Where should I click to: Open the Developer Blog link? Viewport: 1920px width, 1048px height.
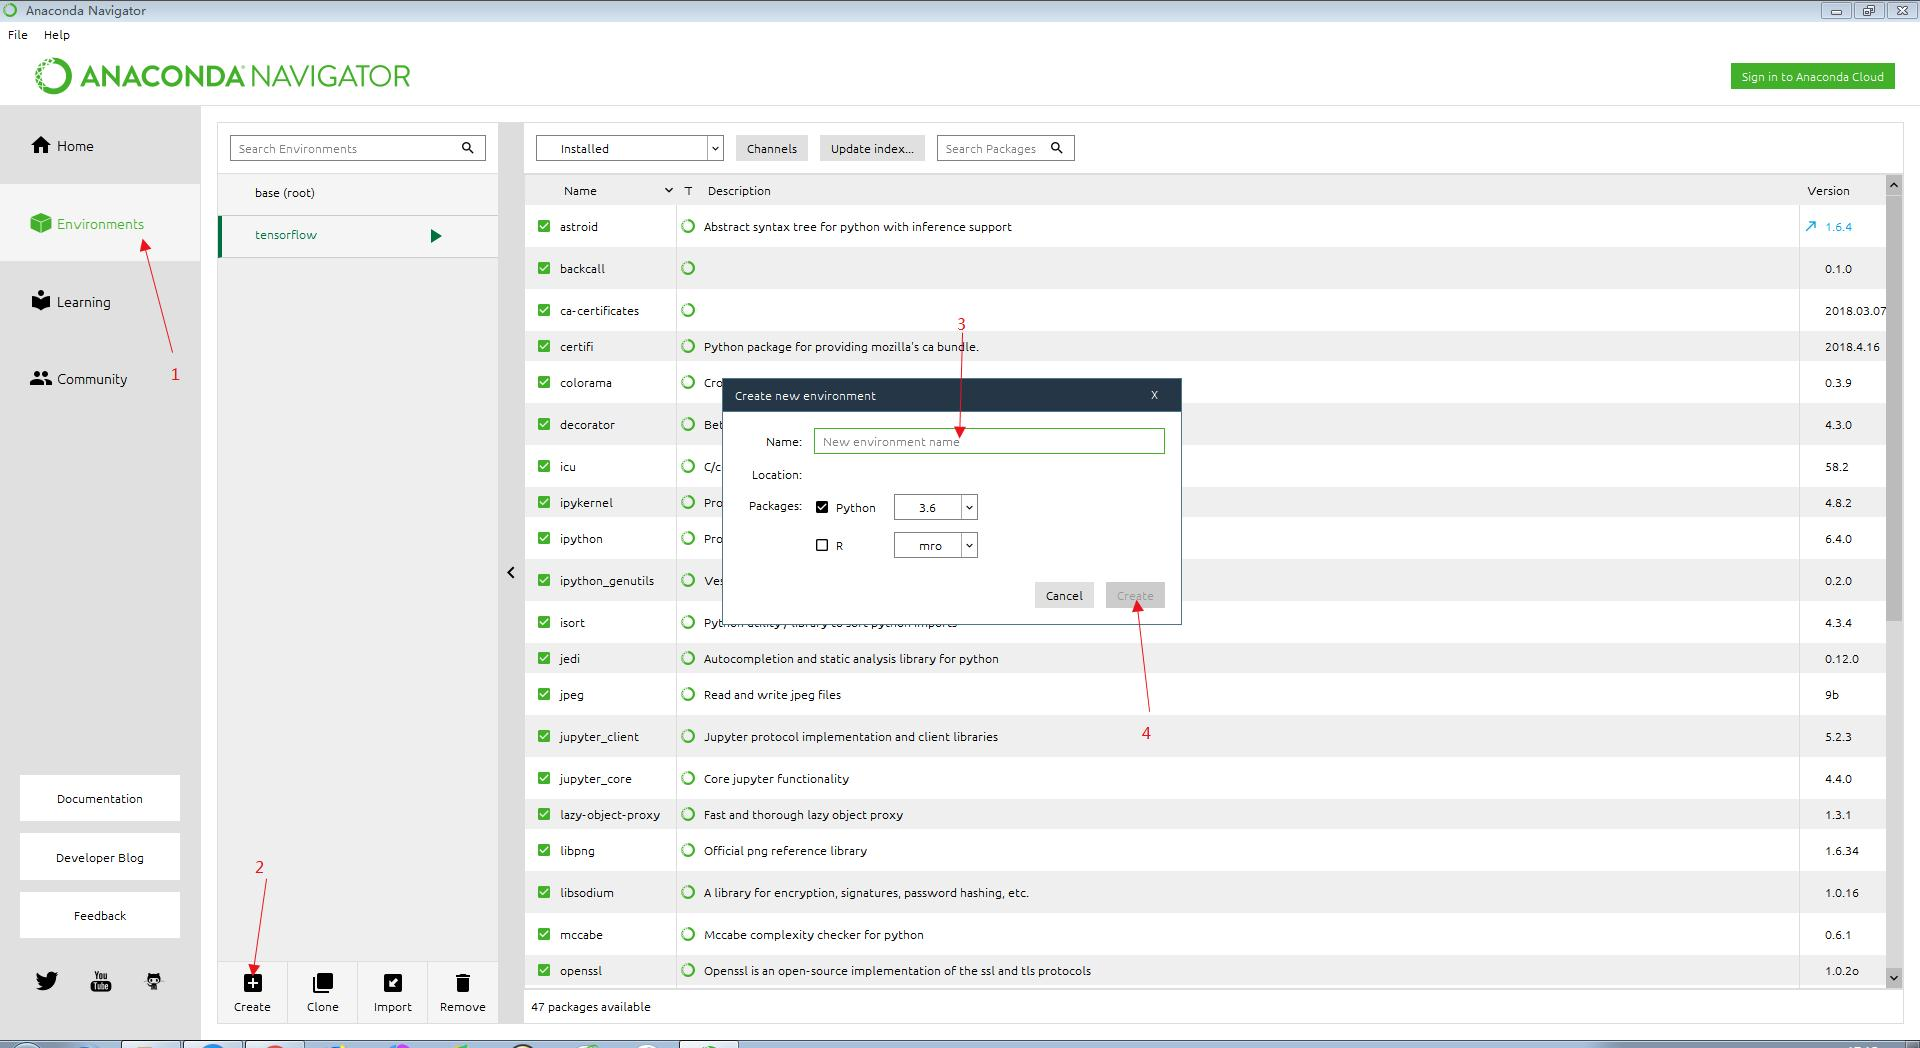tap(100, 857)
